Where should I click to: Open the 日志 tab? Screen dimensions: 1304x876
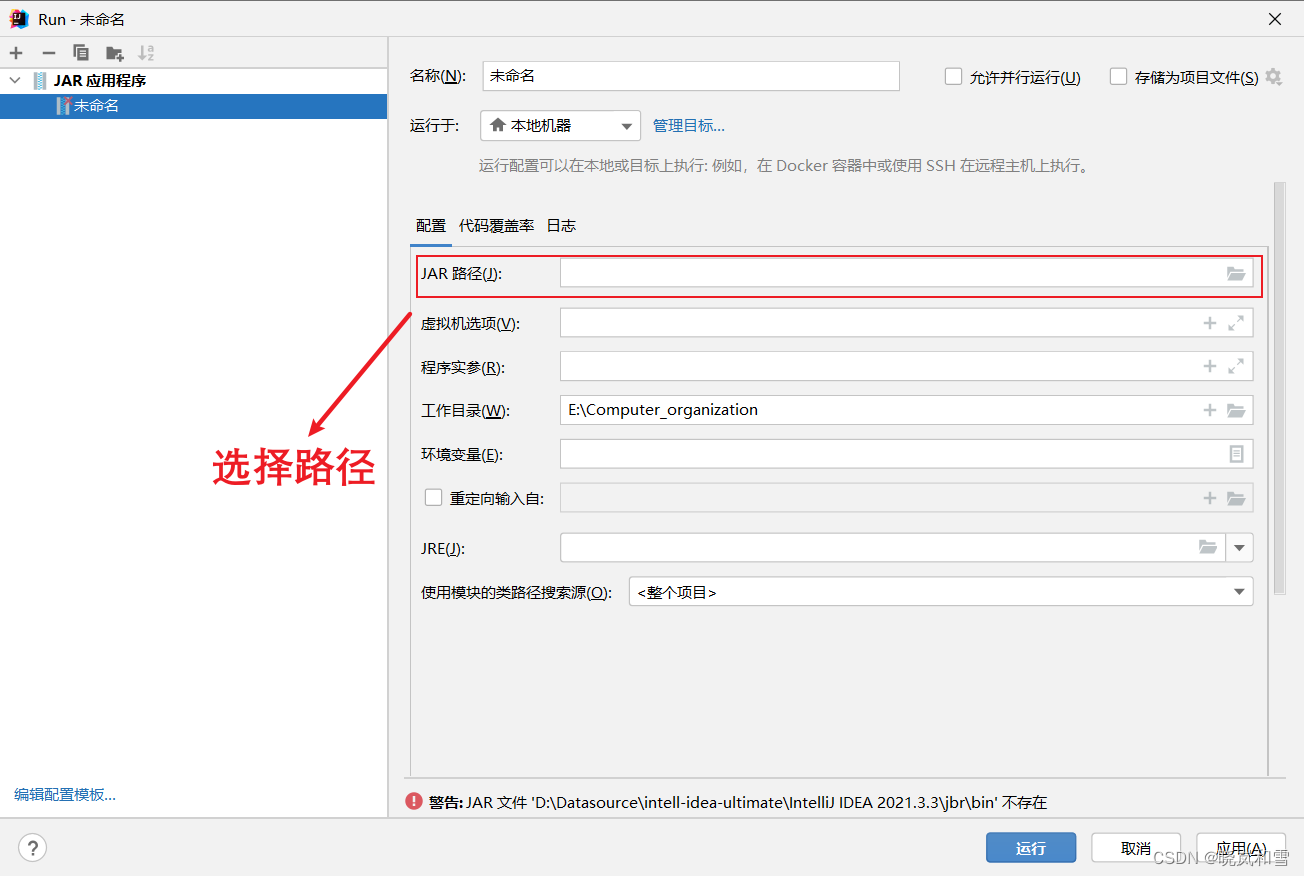(x=561, y=225)
